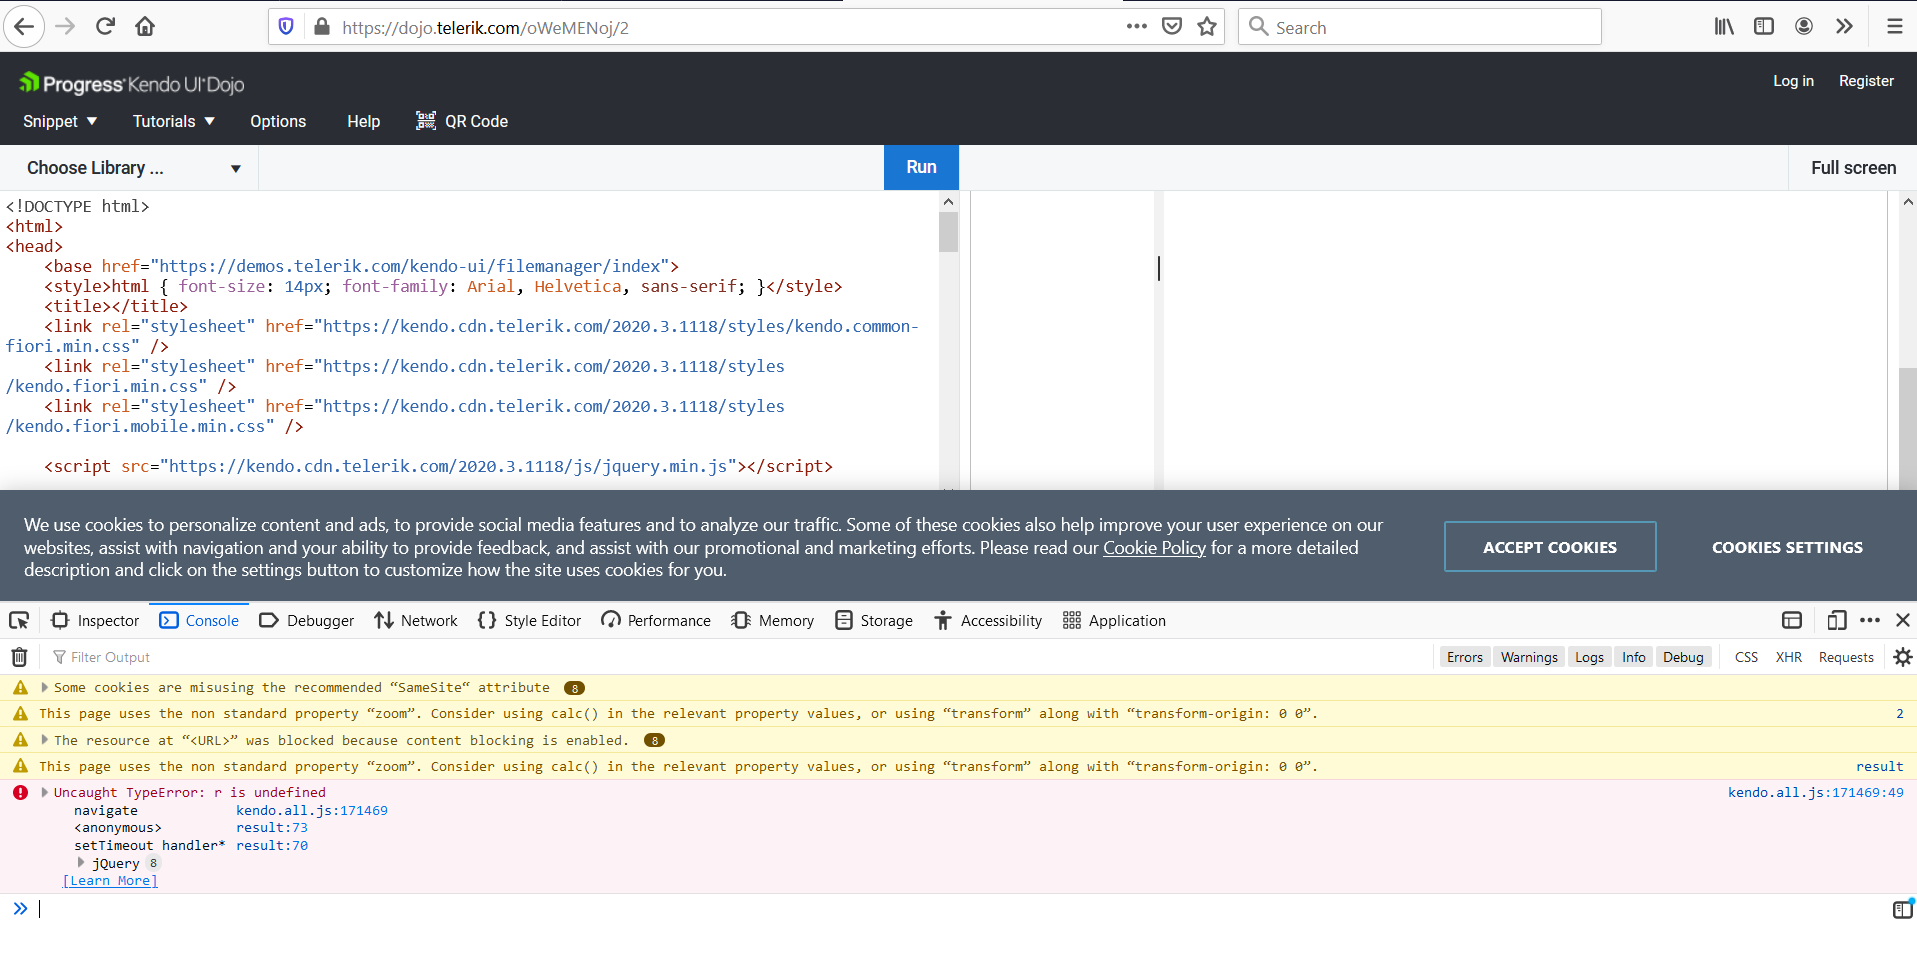Switch to the Network tab

(416, 621)
